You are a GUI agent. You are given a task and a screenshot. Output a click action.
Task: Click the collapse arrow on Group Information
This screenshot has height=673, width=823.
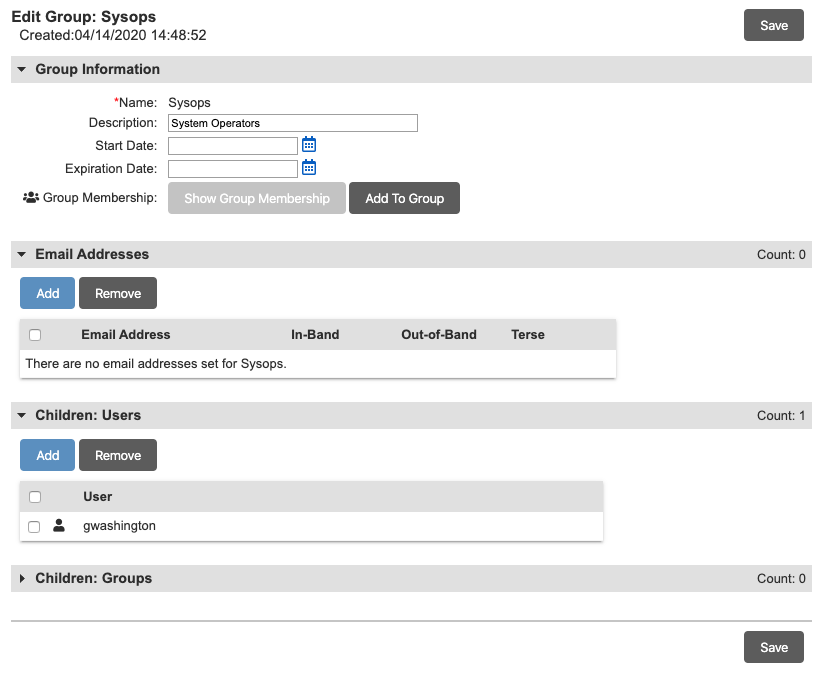tap(21, 69)
